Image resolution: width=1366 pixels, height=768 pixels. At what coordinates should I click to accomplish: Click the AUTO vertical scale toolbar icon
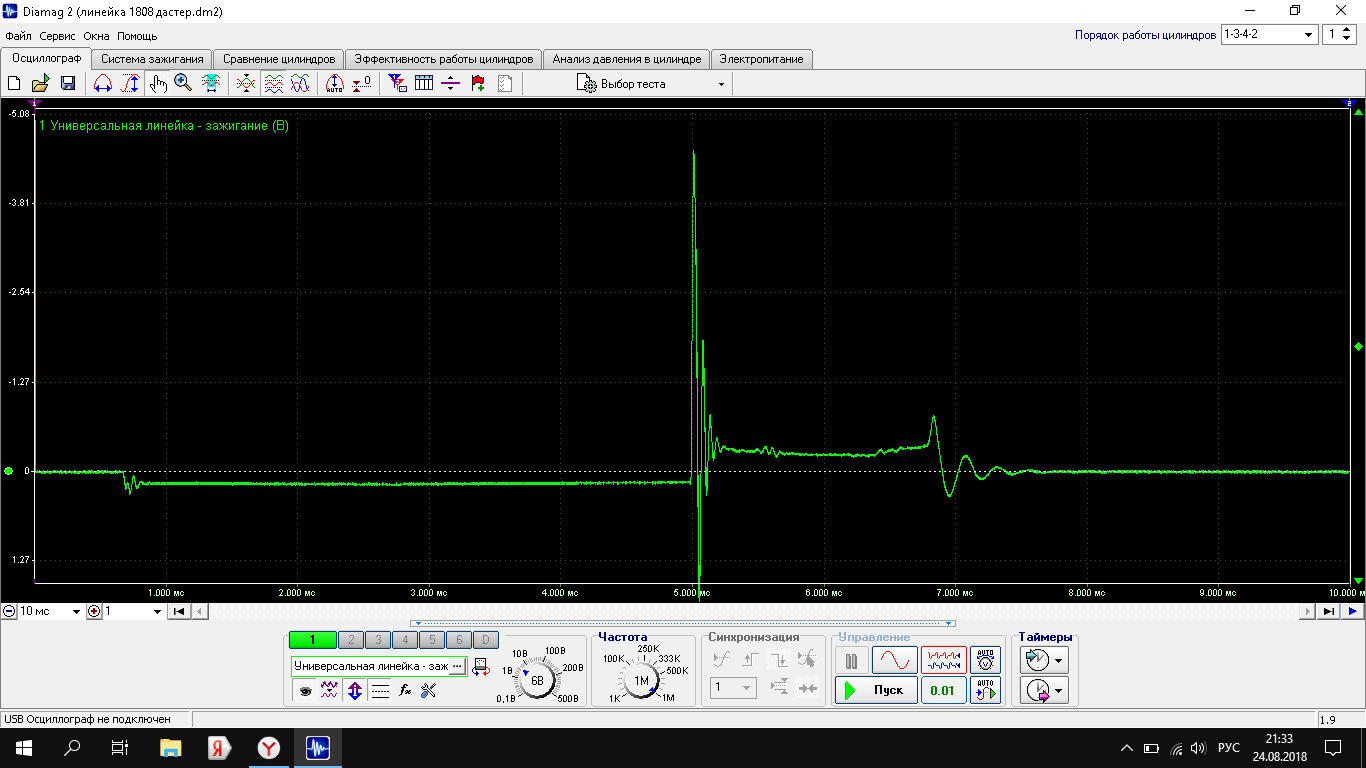335,84
